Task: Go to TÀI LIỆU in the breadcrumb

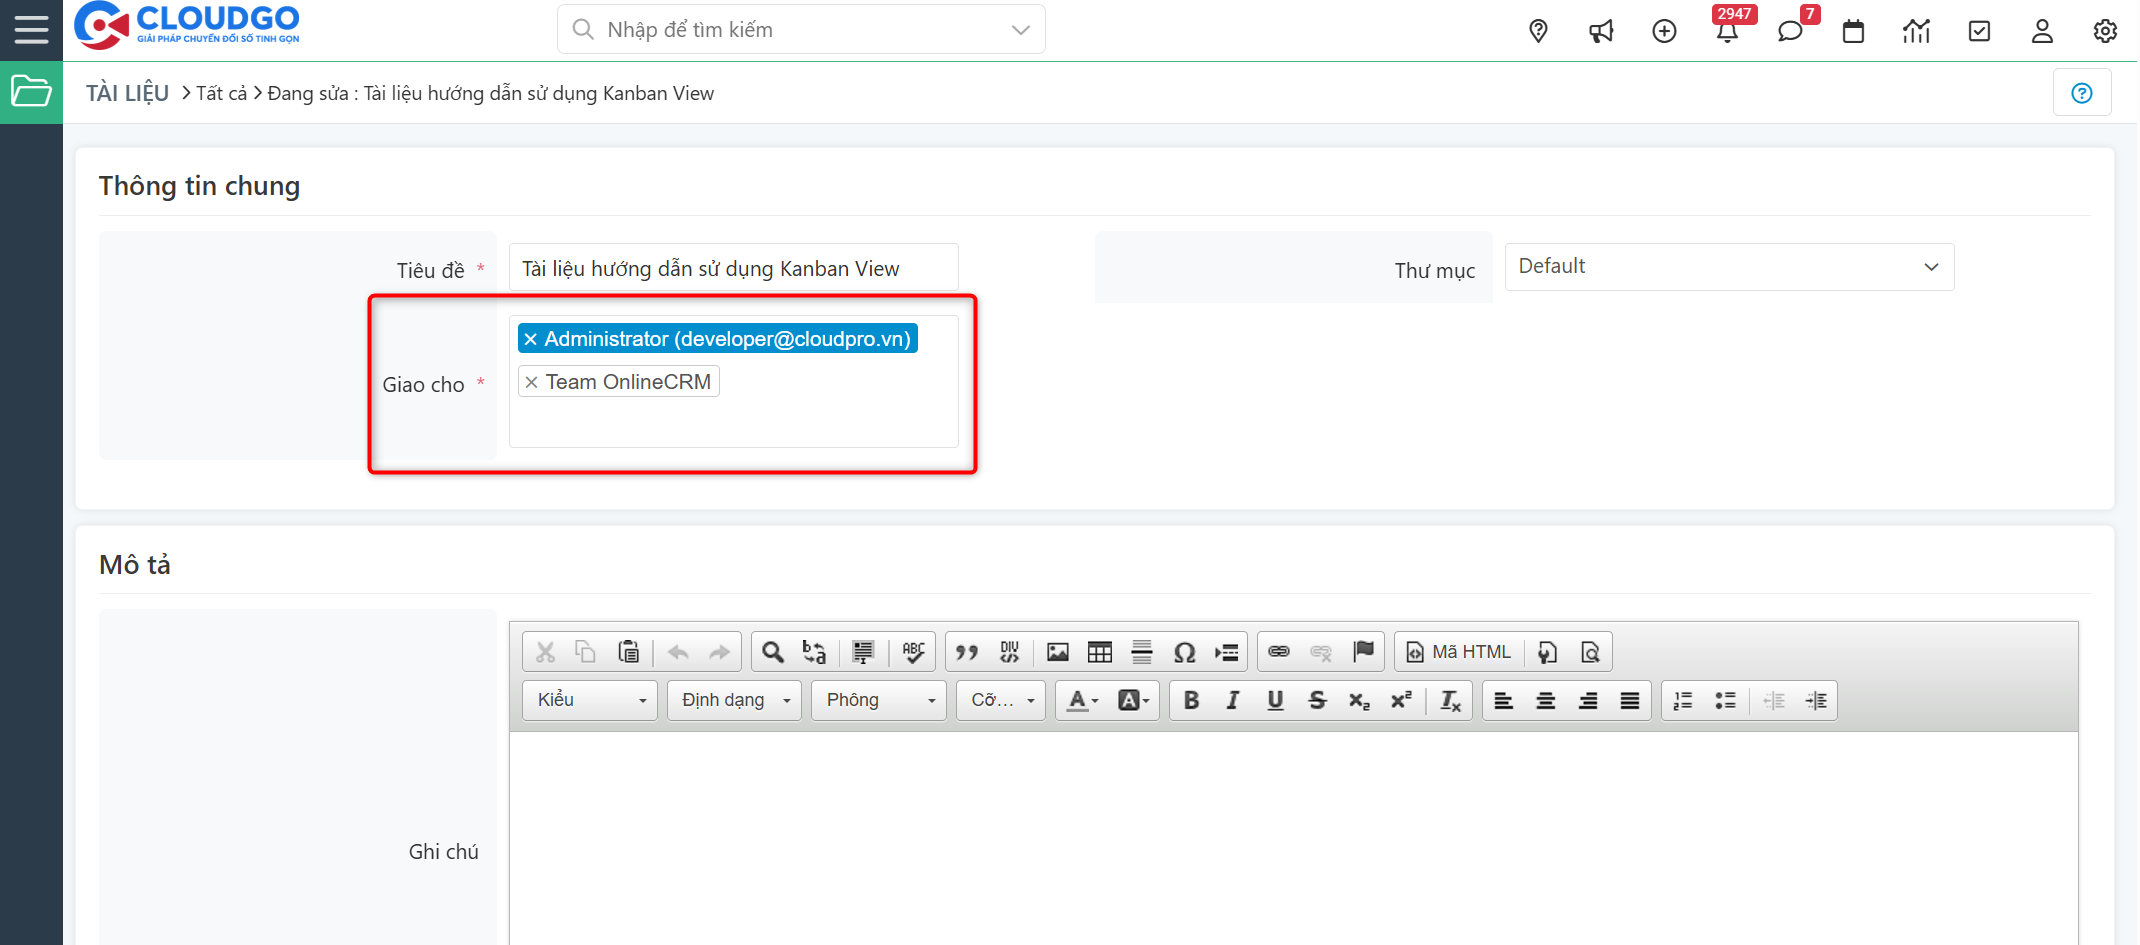Action: click(x=126, y=92)
